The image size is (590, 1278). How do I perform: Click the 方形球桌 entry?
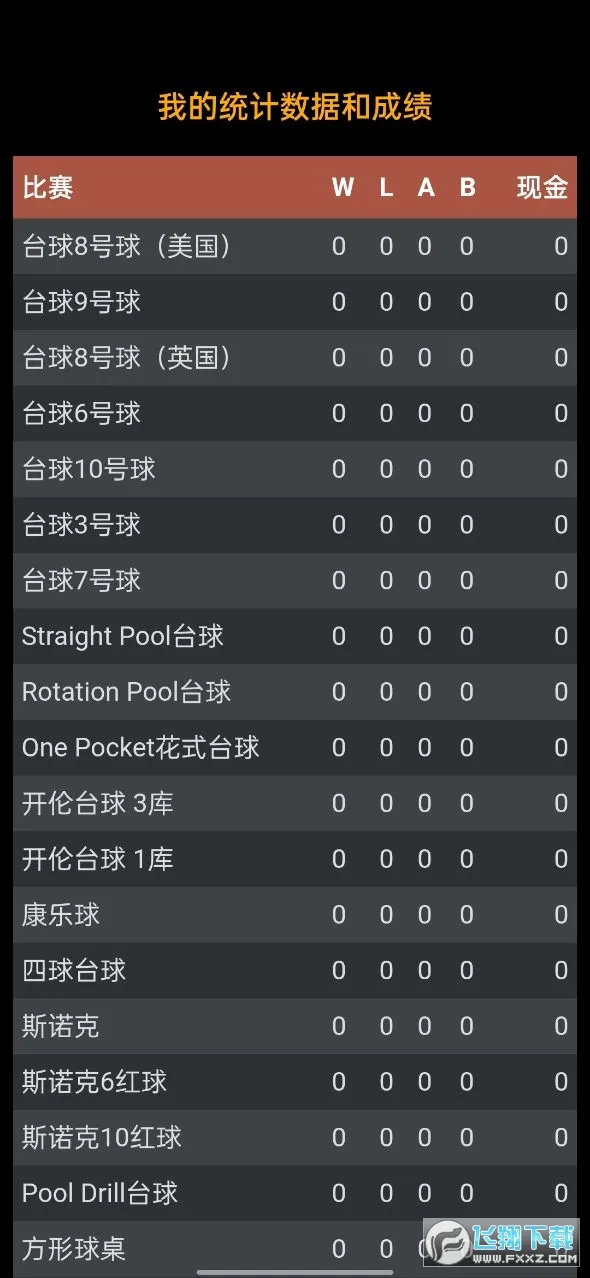75,1249
